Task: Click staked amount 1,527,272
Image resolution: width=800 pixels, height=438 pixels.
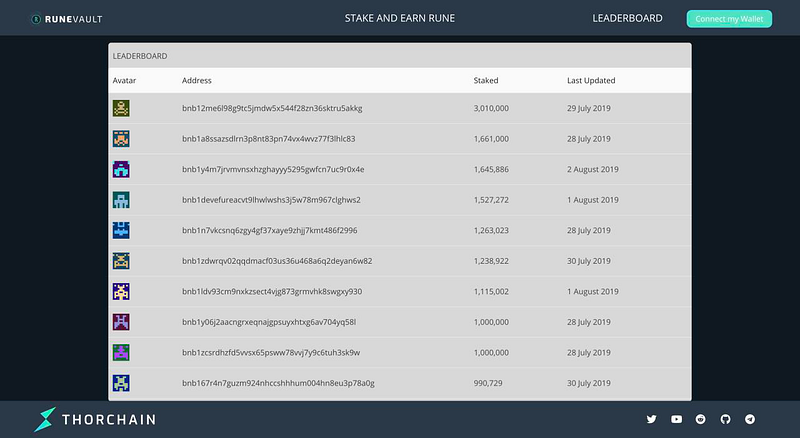Action: coord(491,200)
